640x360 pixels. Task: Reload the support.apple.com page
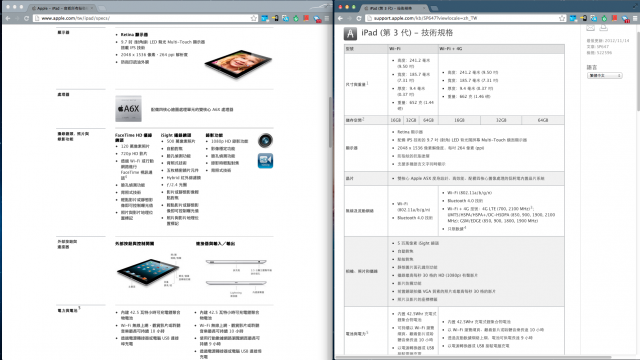(359, 18)
